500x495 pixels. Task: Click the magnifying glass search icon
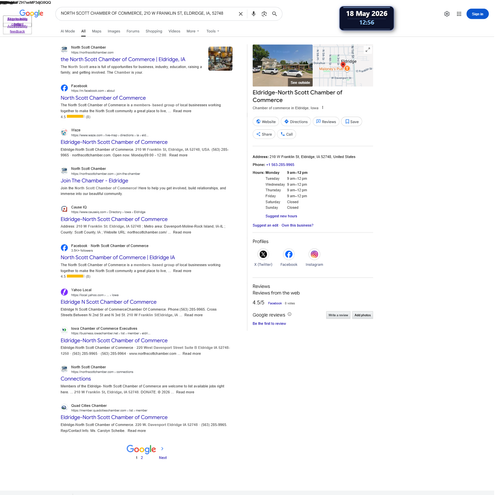pos(274,14)
